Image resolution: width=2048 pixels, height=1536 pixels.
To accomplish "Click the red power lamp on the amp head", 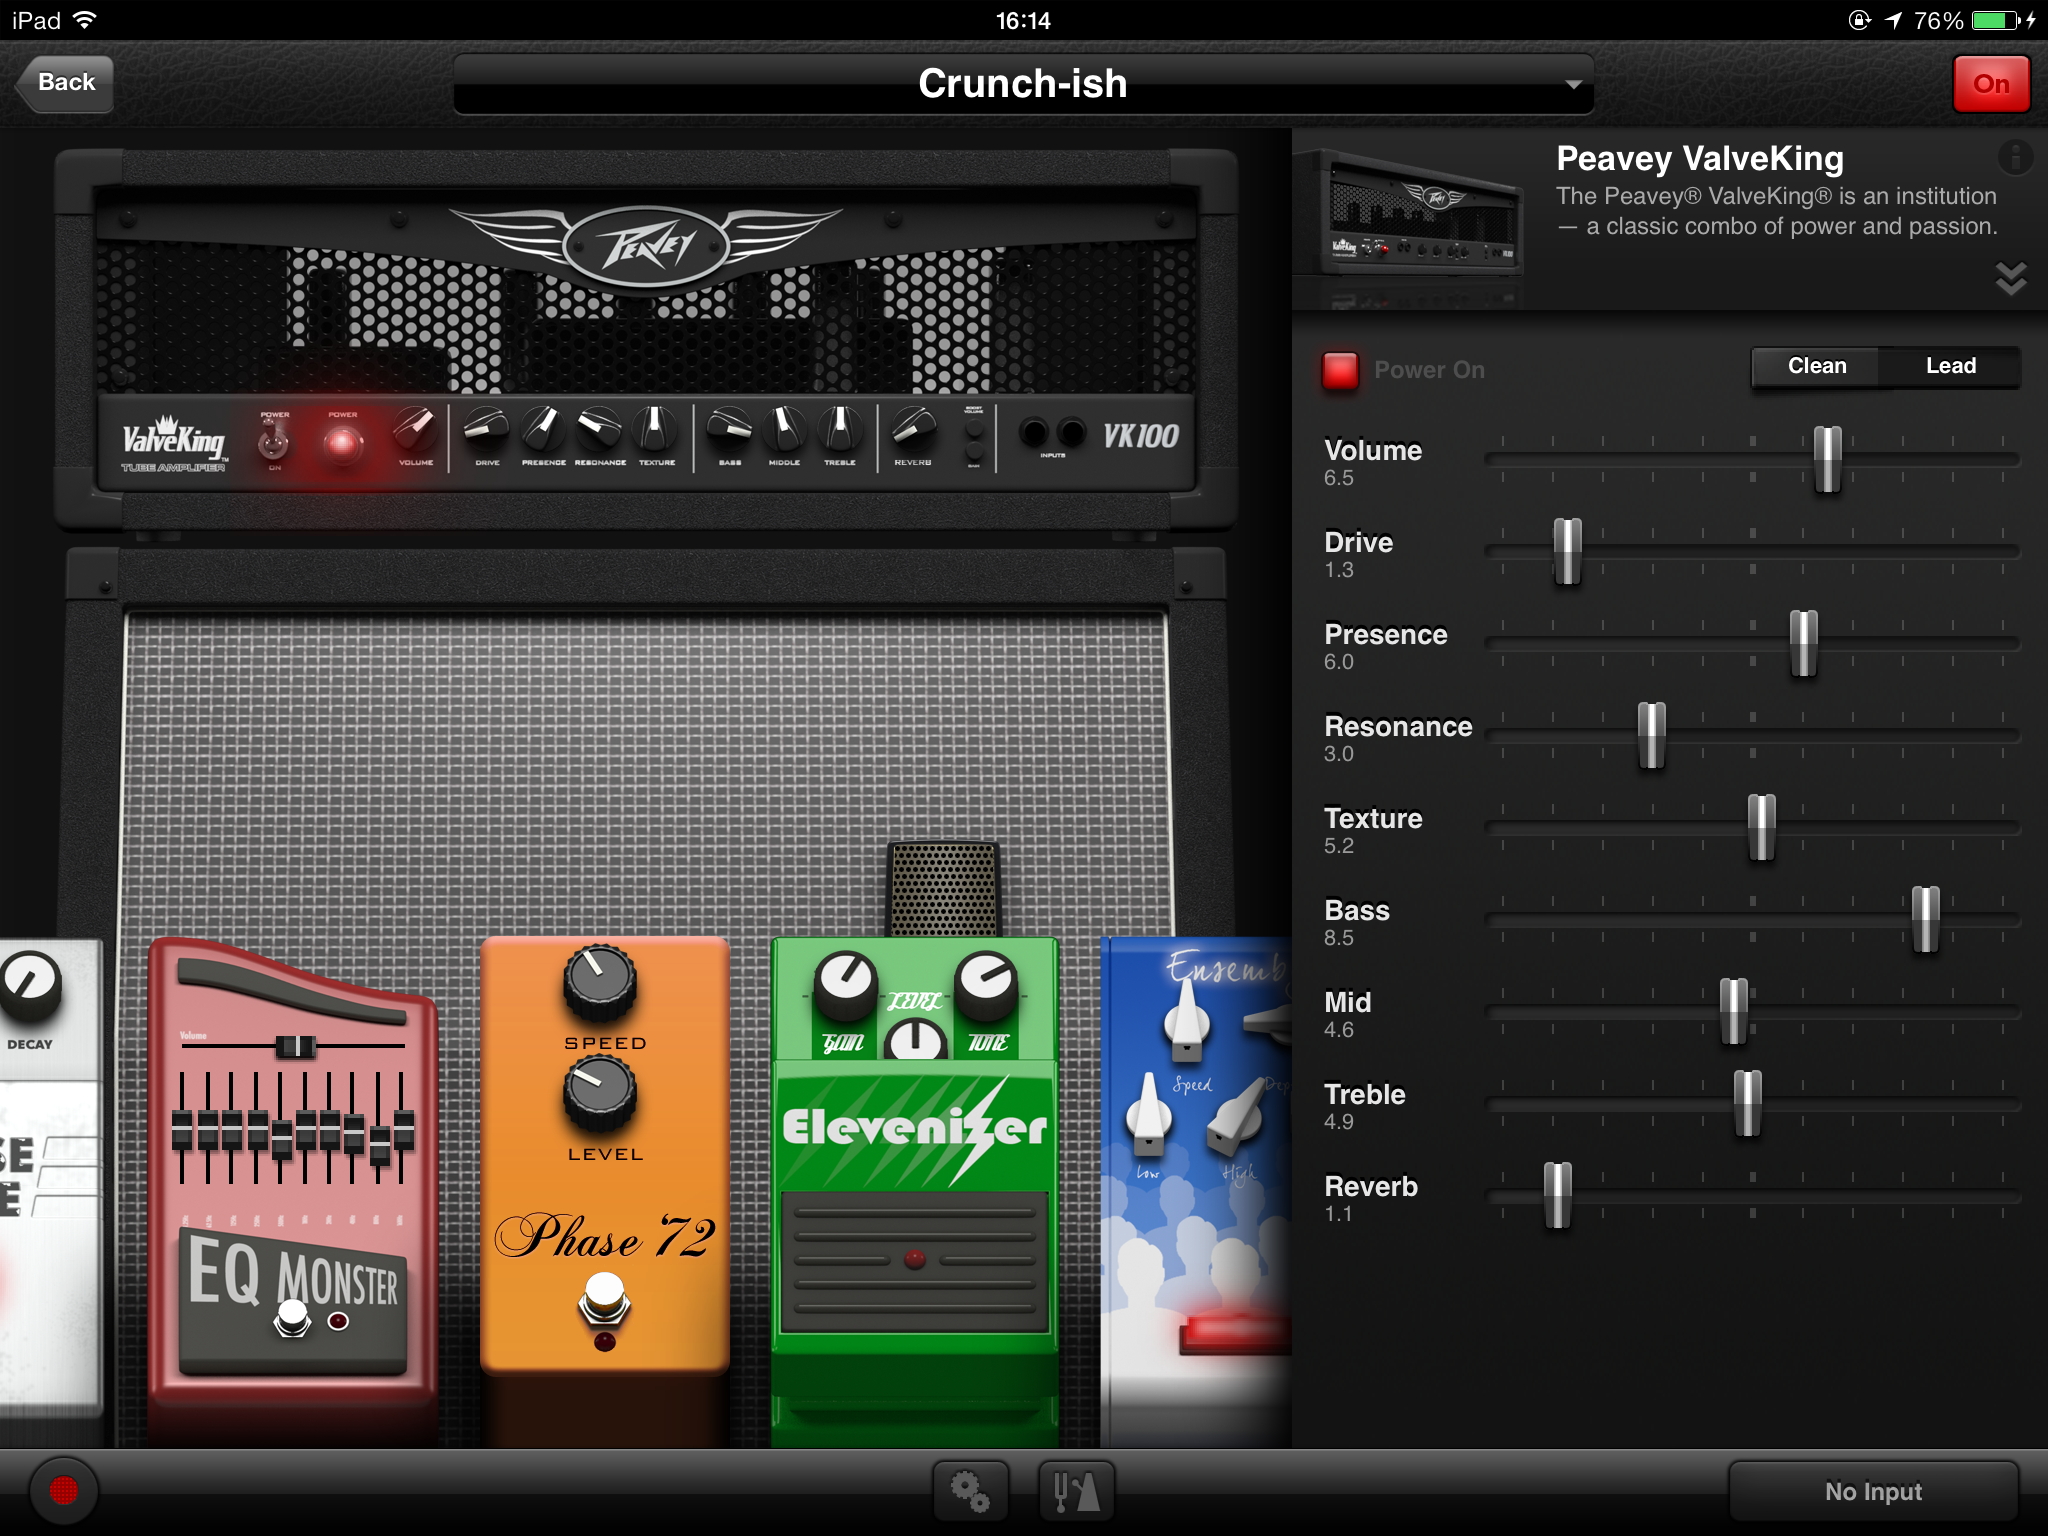I will tap(342, 443).
